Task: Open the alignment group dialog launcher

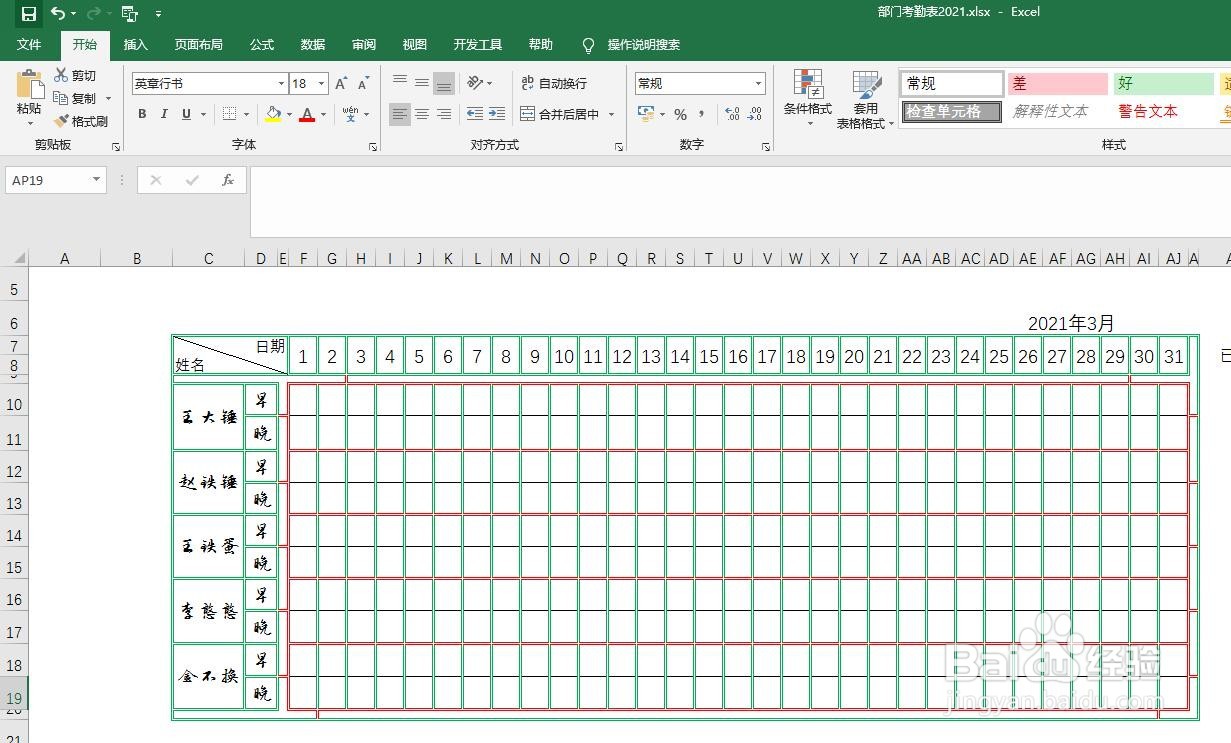Action: tap(619, 147)
